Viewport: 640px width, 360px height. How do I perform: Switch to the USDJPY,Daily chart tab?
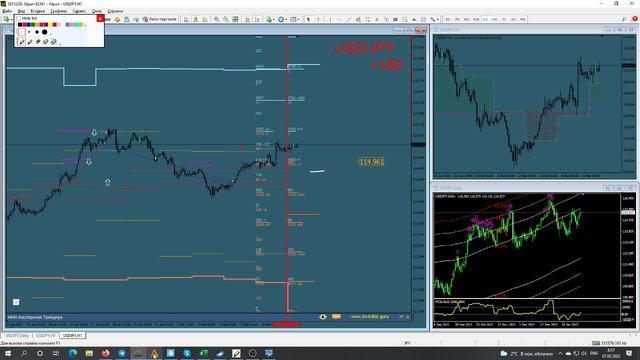click(18, 336)
